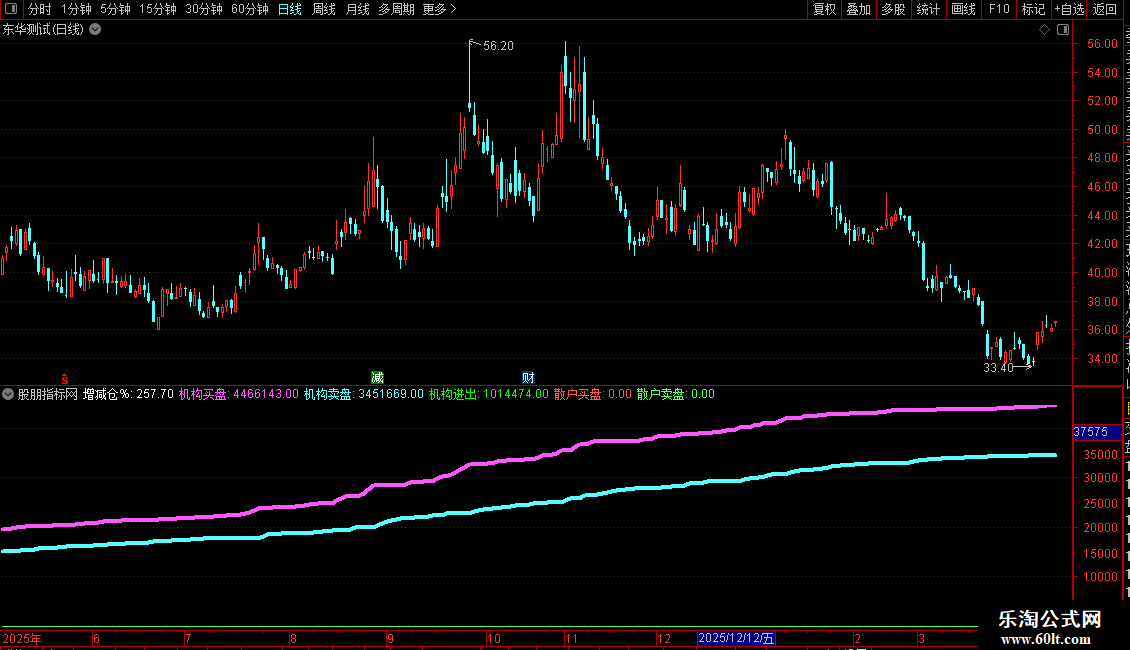Viewport: 1130px width, 650px height.
Task: Click the 复权 button
Action: [x=824, y=9]
